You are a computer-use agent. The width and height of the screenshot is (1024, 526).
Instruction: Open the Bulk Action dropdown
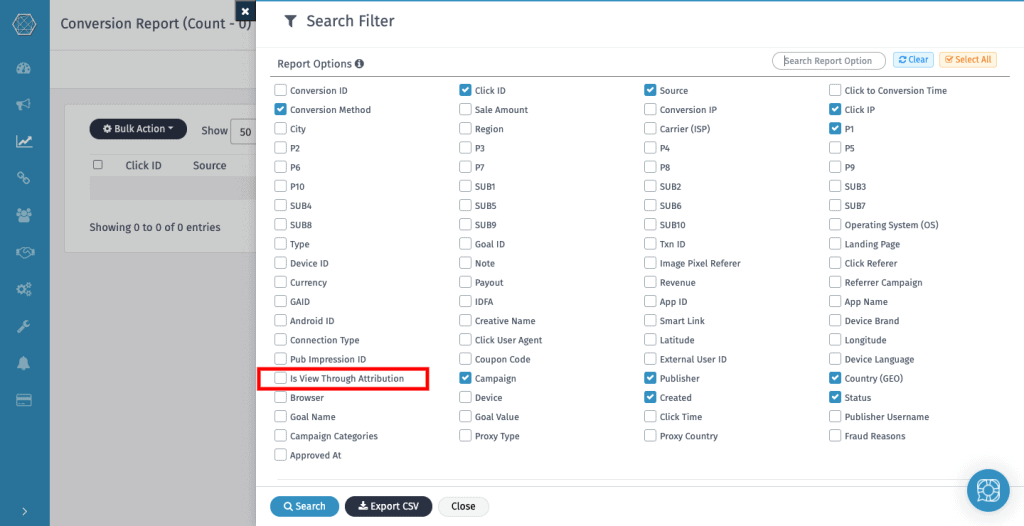click(138, 129)
